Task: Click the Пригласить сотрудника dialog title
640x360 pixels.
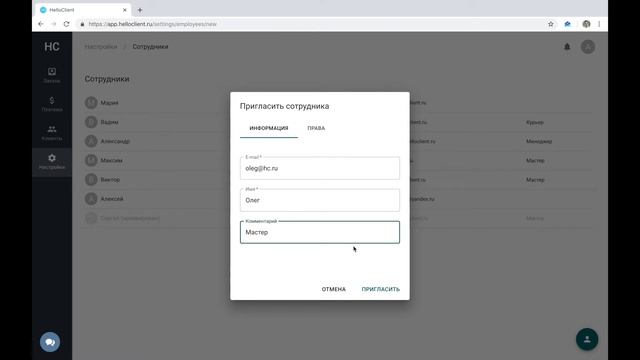Action: pyautogui.click(x=284, y=106)
